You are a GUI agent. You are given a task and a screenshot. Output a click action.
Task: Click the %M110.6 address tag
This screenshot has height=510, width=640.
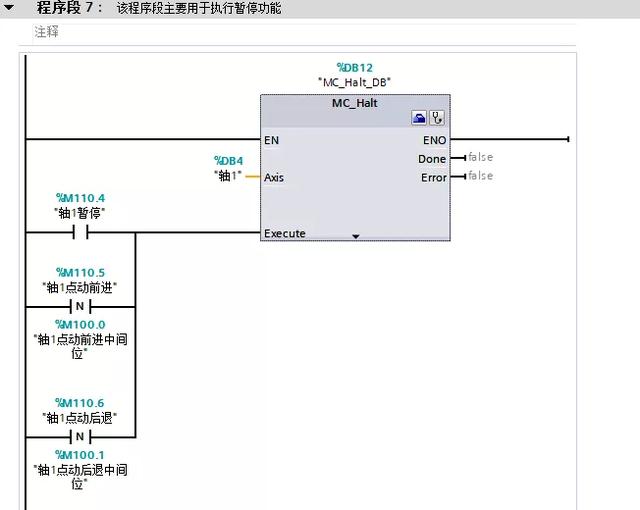[x=80, y=403]
